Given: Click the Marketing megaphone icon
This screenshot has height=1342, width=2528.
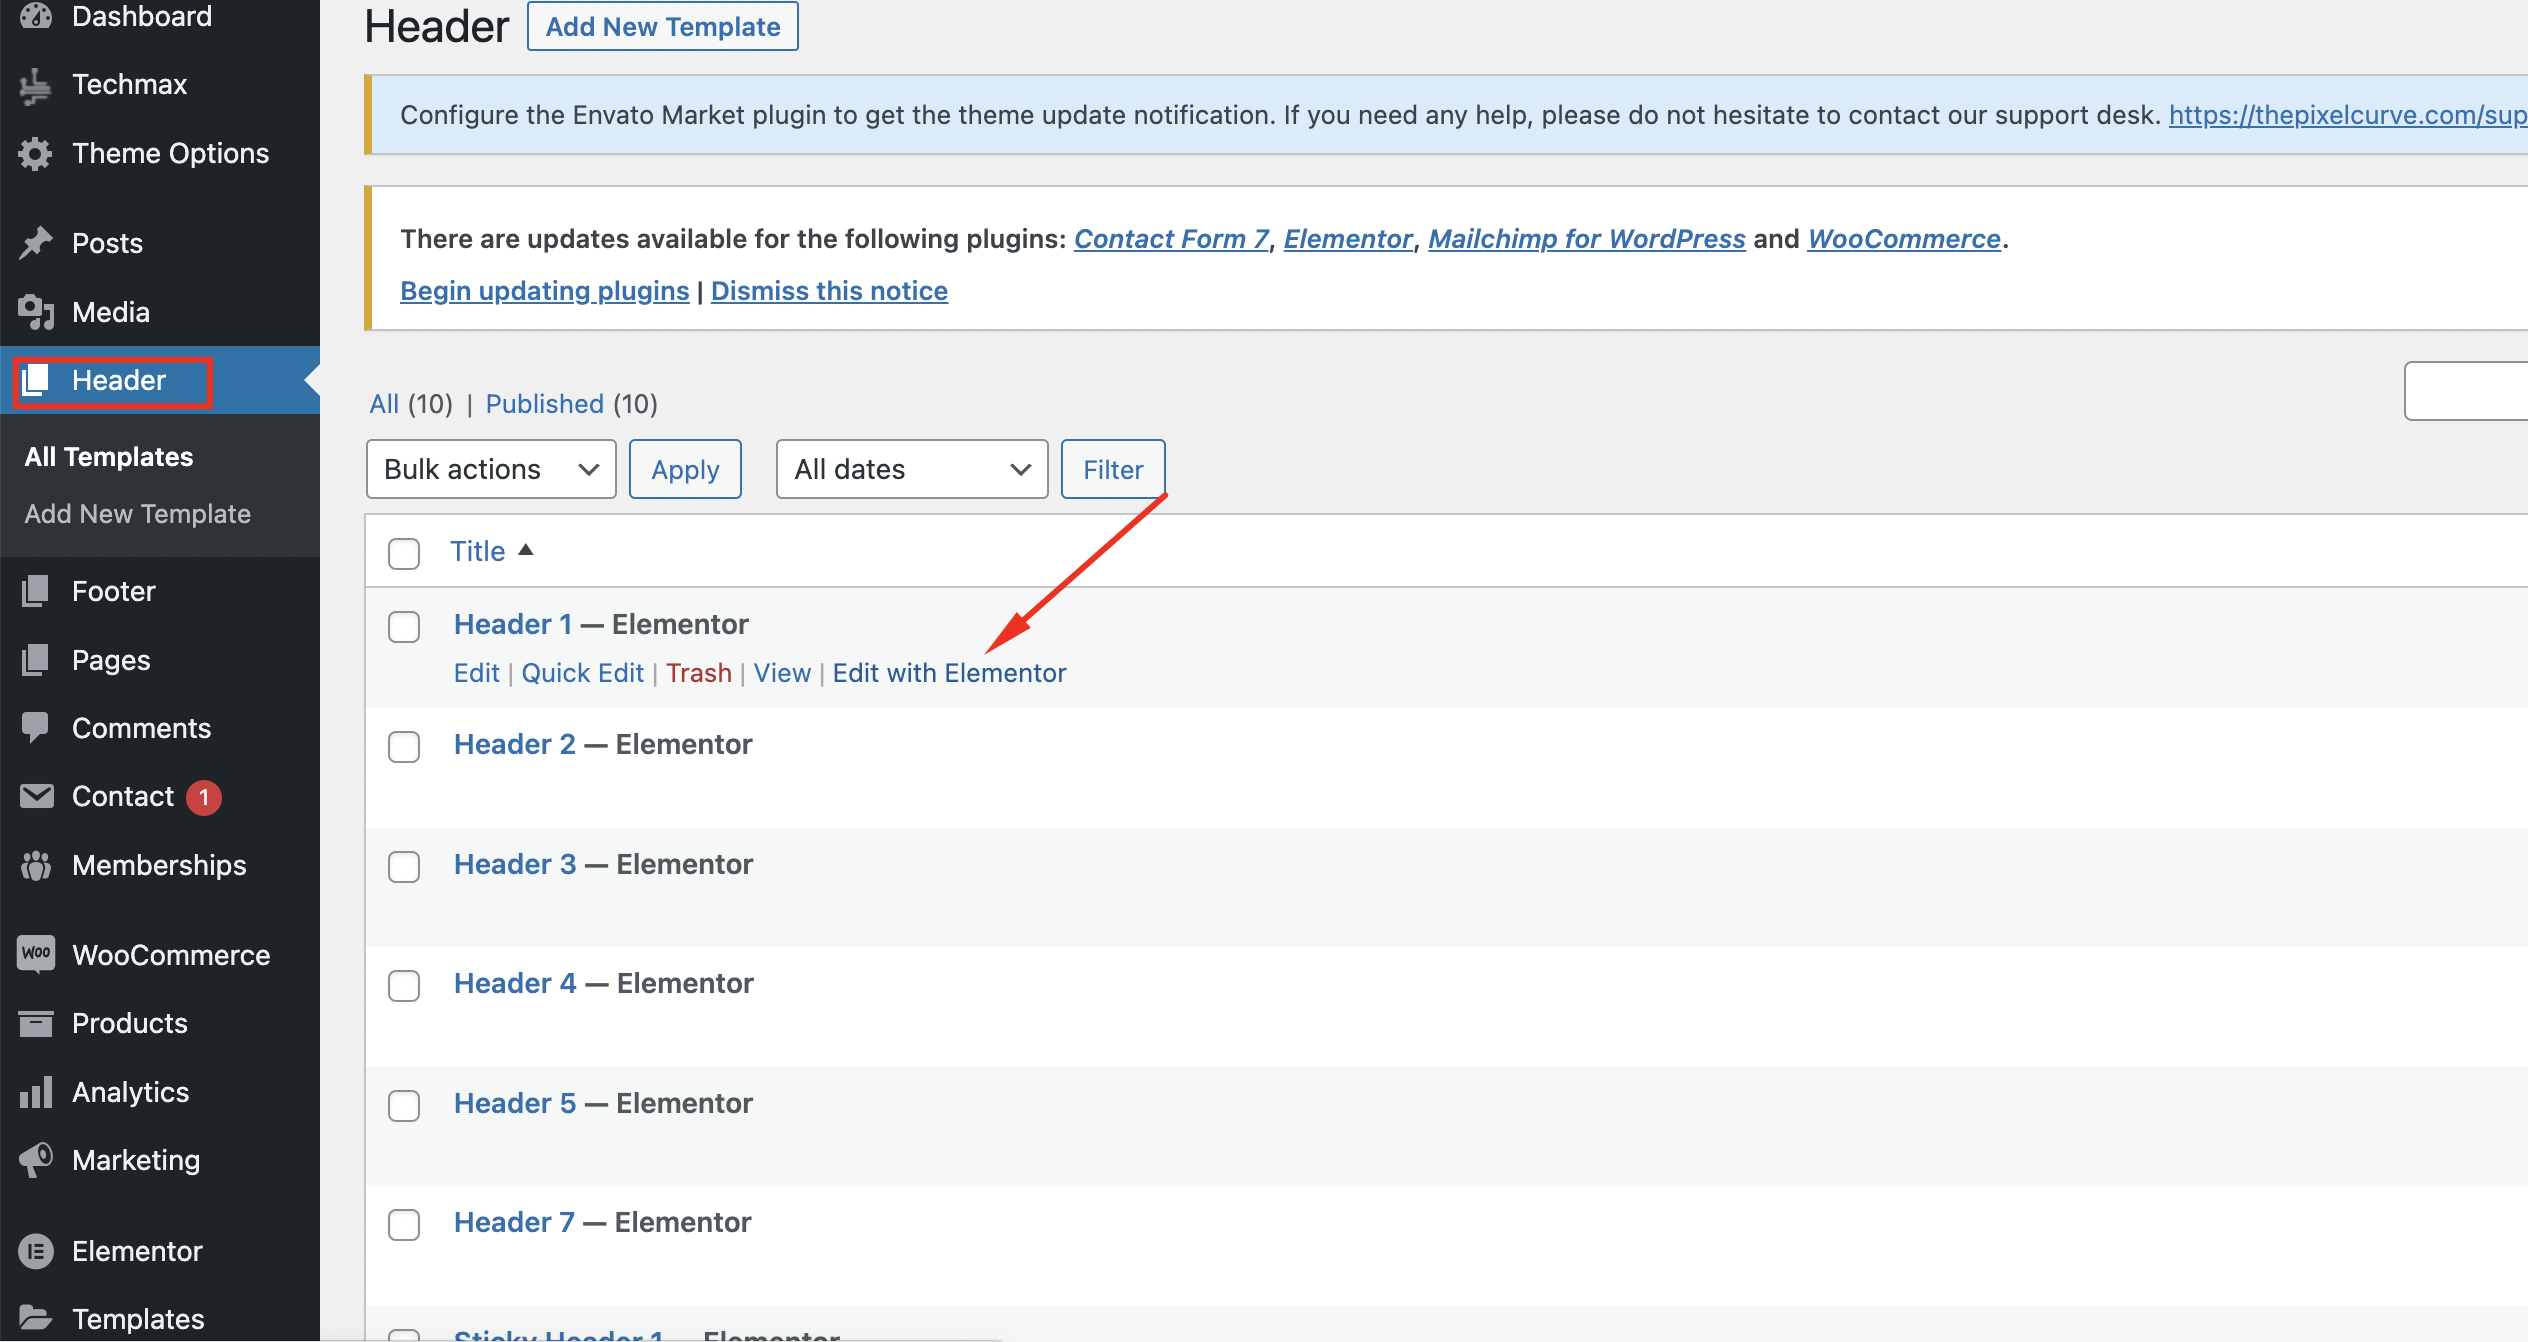Looking at the screenshot, I should click(x=36, y=1160).
